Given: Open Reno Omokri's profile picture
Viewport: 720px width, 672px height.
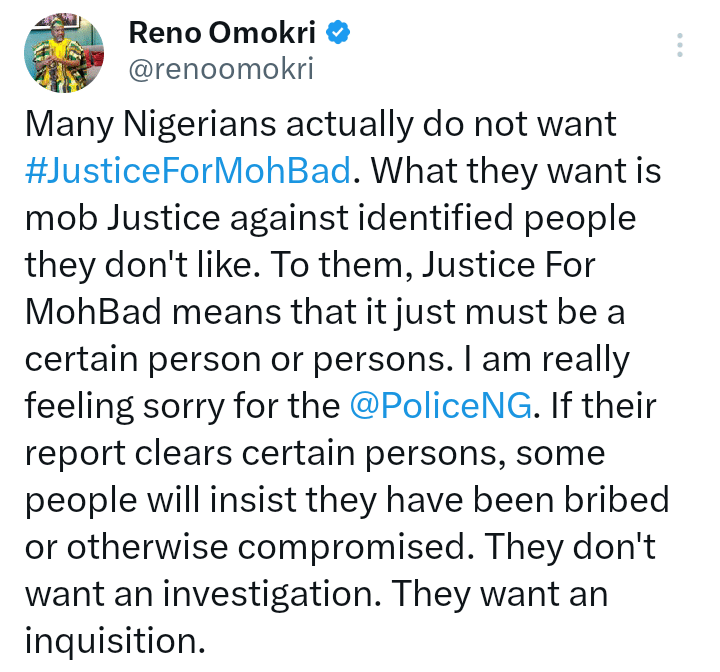Looking at the screenshot, I should pos(64,53).
